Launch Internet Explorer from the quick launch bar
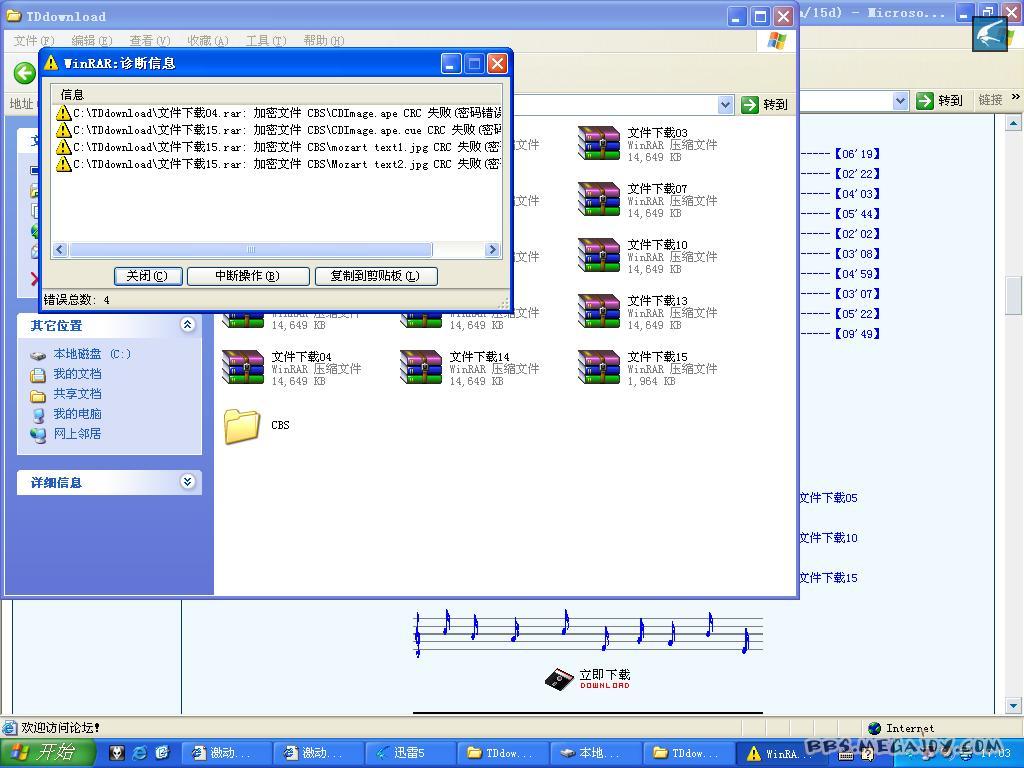1024x768 pixels. point(139,753)
